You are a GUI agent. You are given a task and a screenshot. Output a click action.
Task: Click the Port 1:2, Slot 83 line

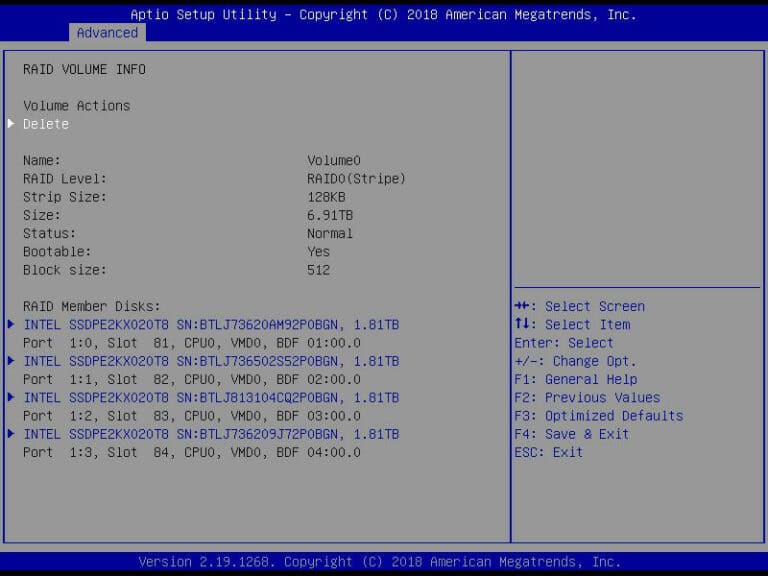pyautogui.click(x=192, y=416)
